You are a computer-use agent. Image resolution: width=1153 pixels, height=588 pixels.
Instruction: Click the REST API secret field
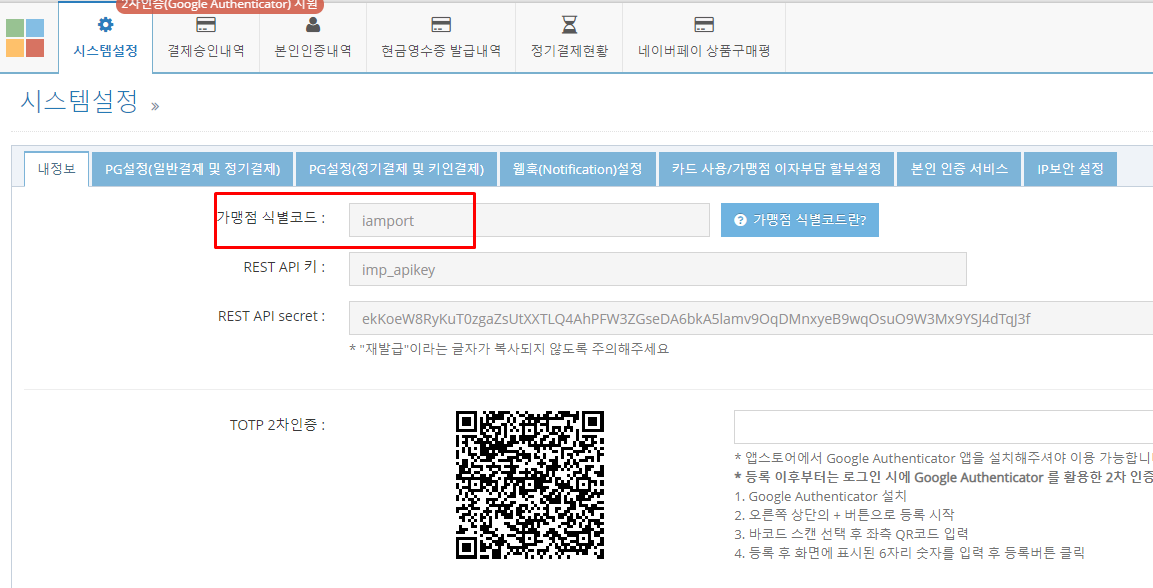click(x=751, y=318)
